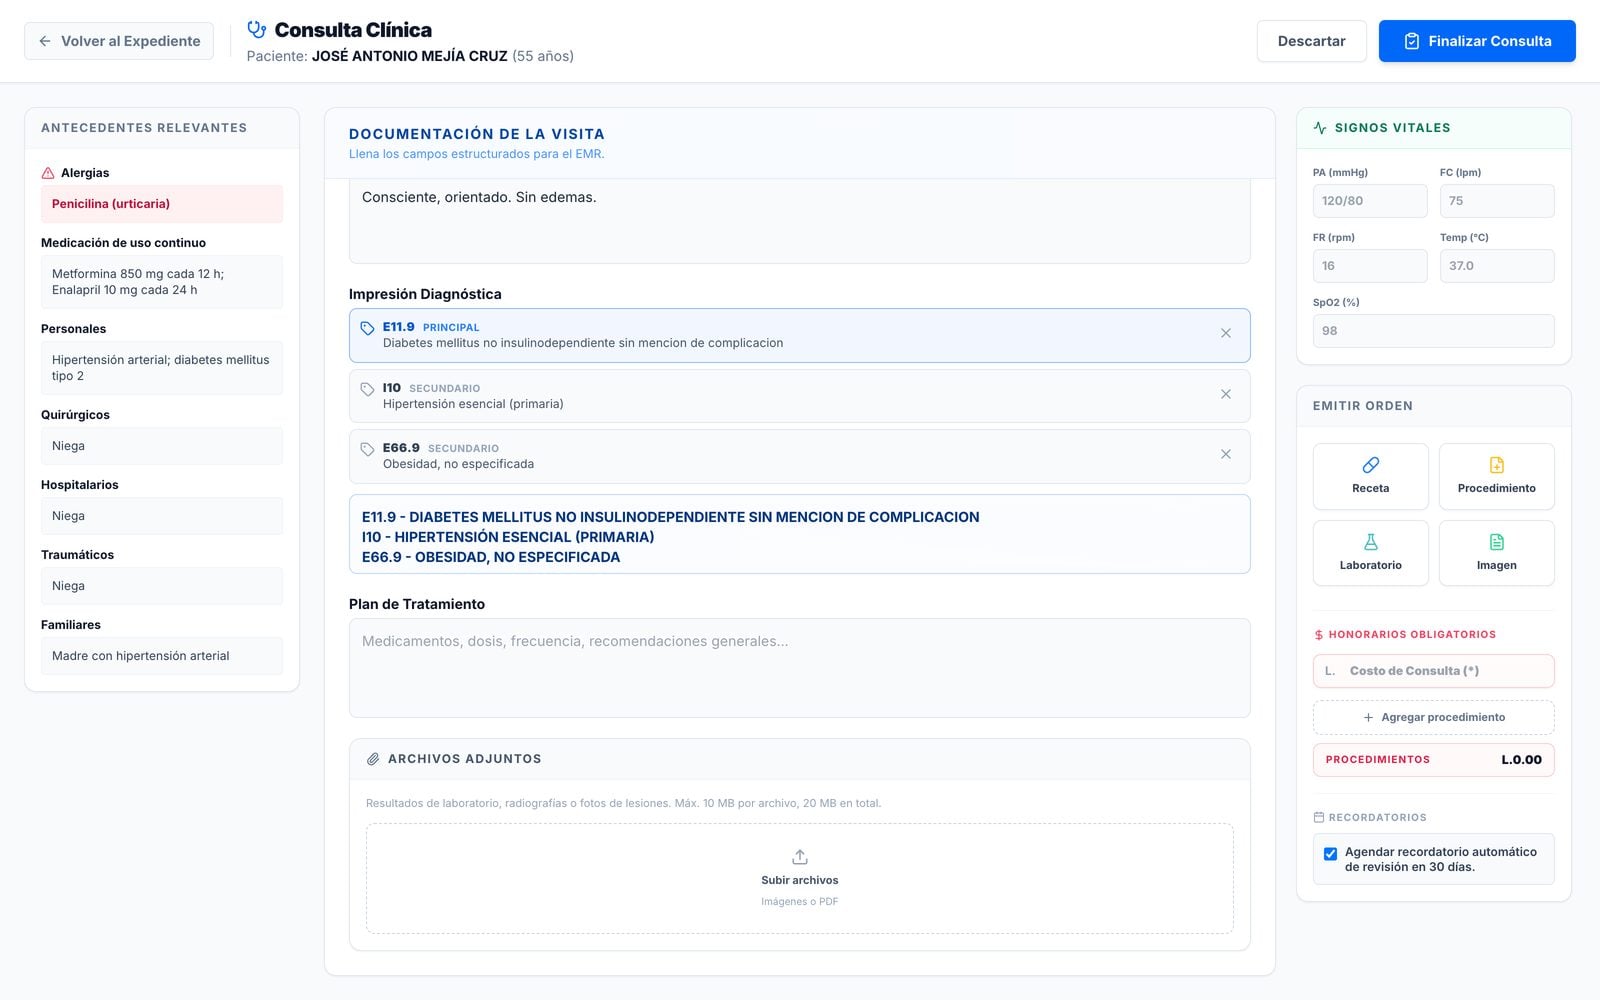This screenshot has width=1600, height=1000.
Task: Click Volver al Expediente button
Action: (119, 41)
